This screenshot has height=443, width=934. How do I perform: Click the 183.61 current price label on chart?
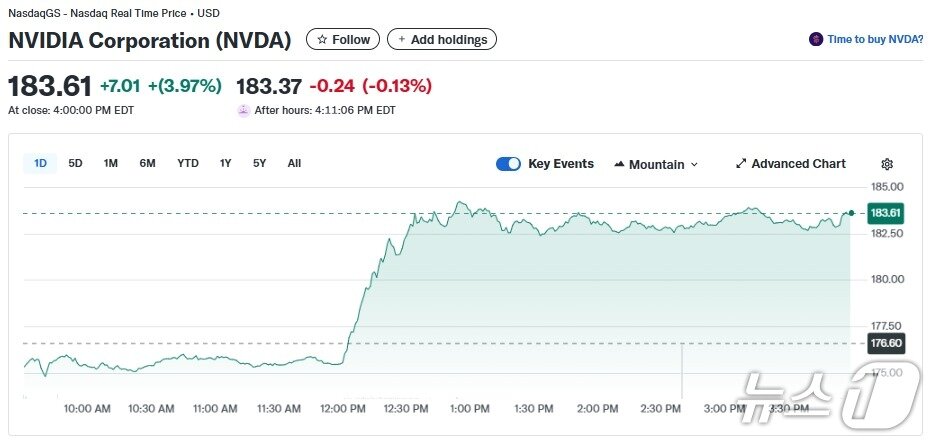tap(886, 213)
